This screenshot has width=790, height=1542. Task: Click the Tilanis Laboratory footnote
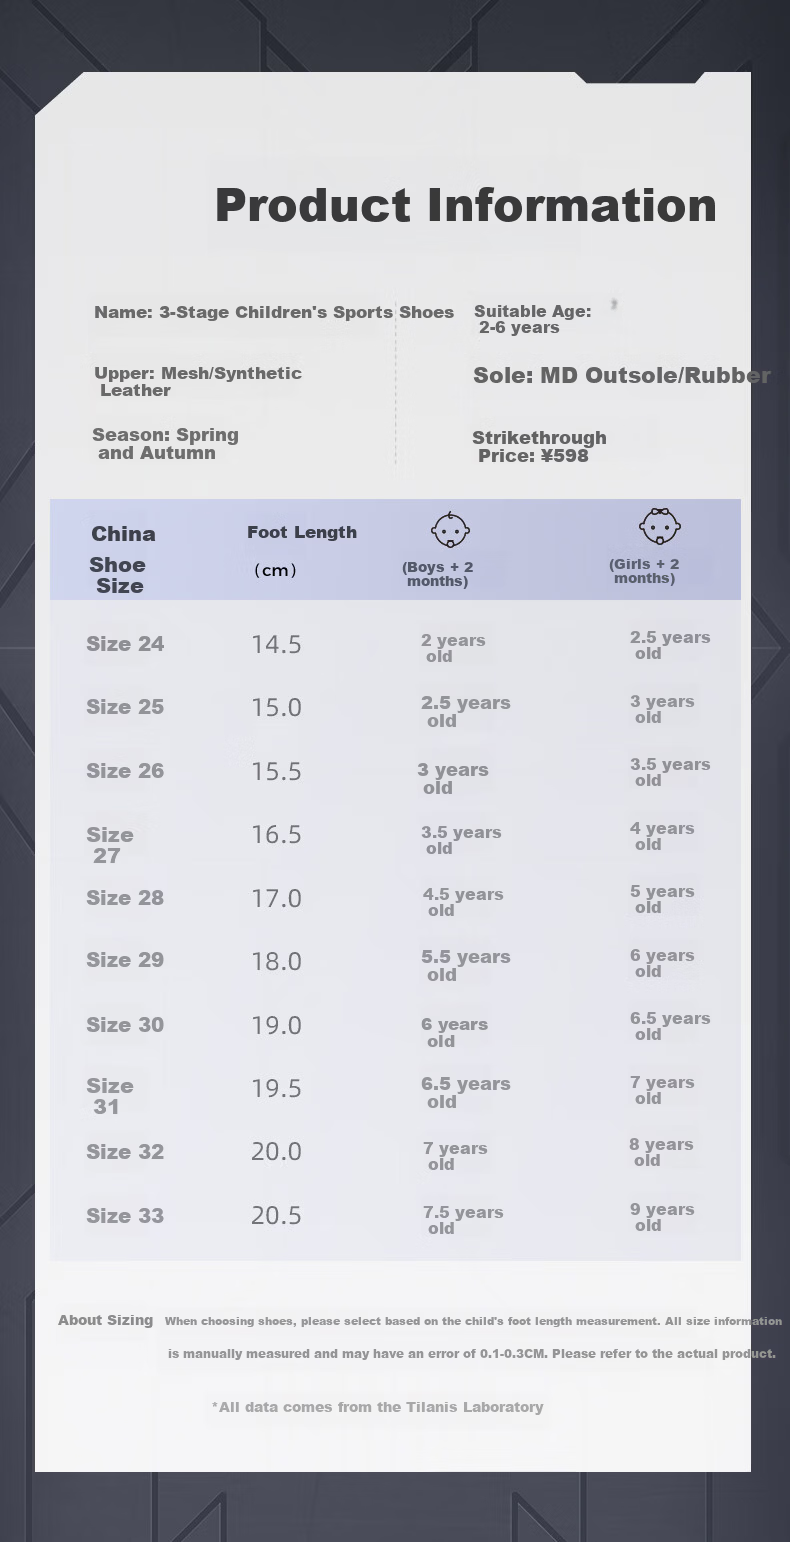378,1407
